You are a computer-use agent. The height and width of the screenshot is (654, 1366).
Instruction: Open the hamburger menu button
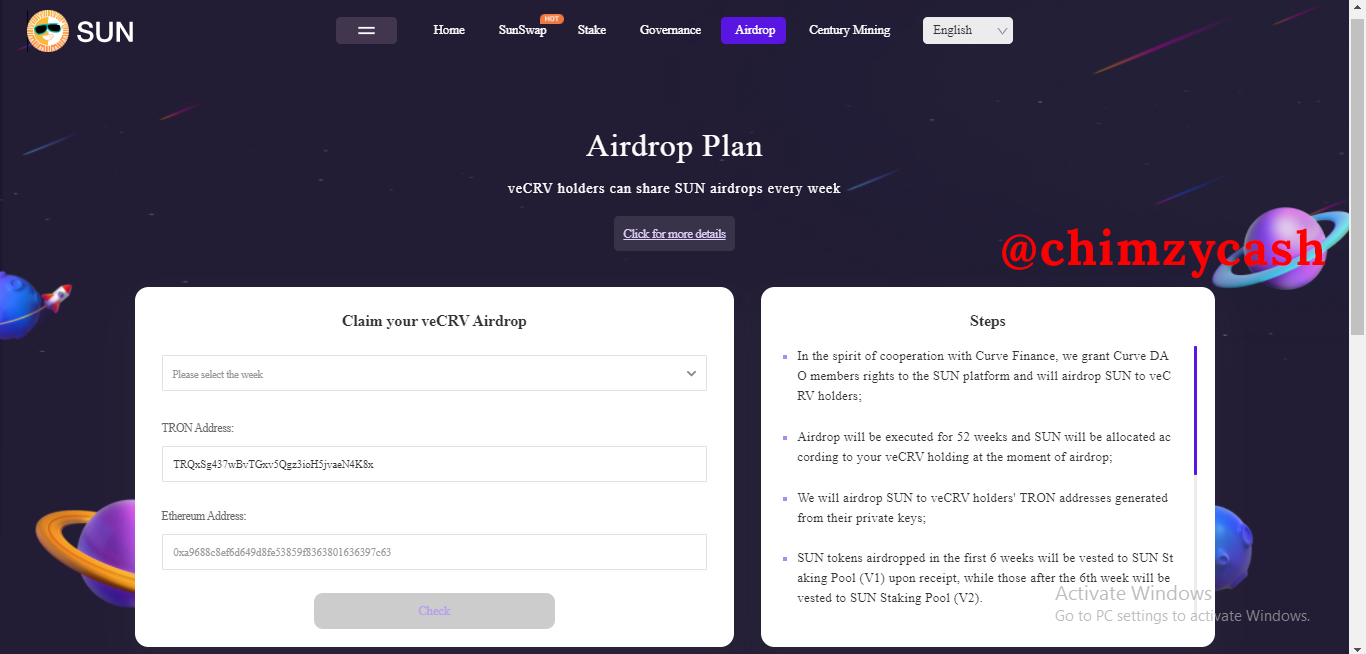(366, 31)
